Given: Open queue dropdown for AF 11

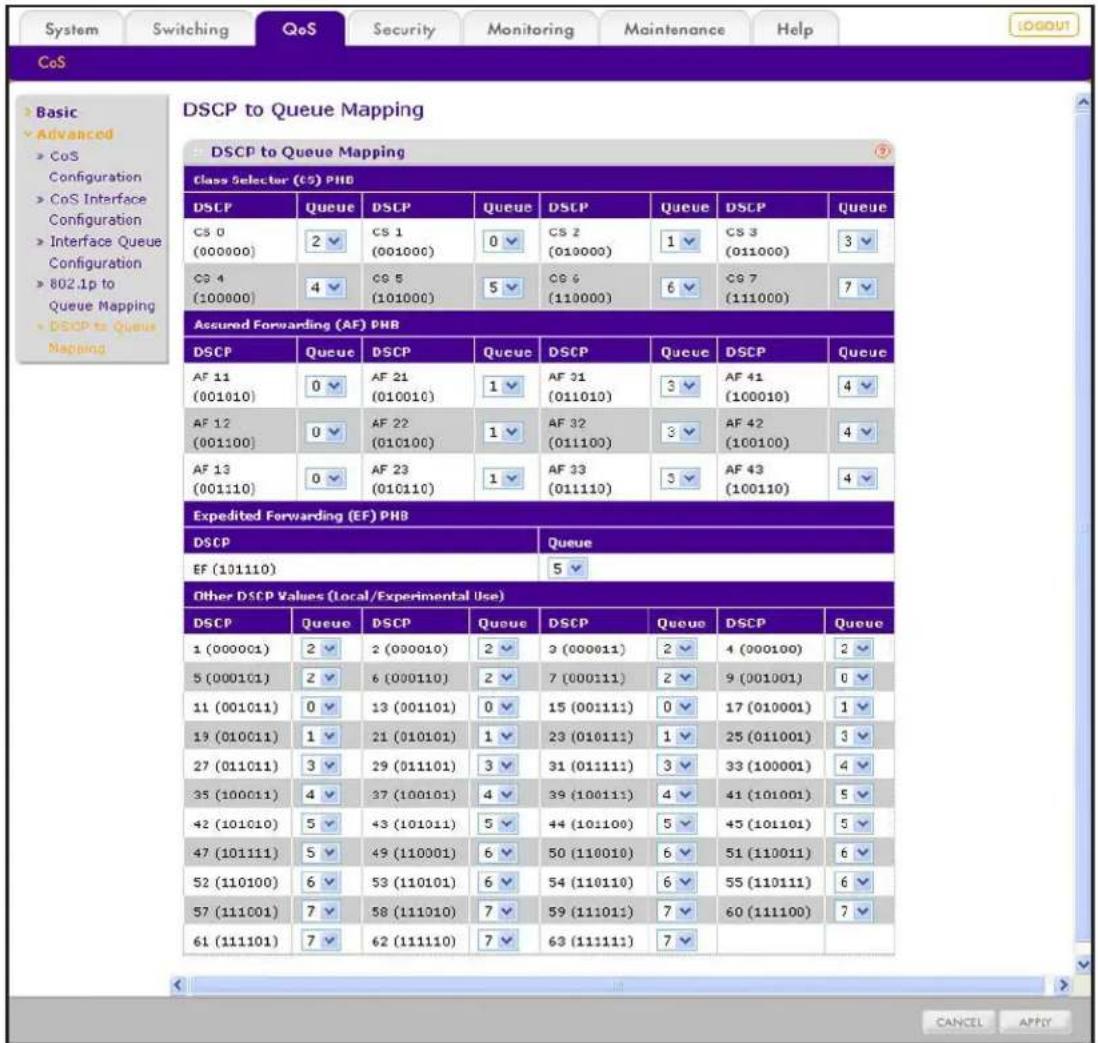Looking at the screenshot, I should coord(326,387).
